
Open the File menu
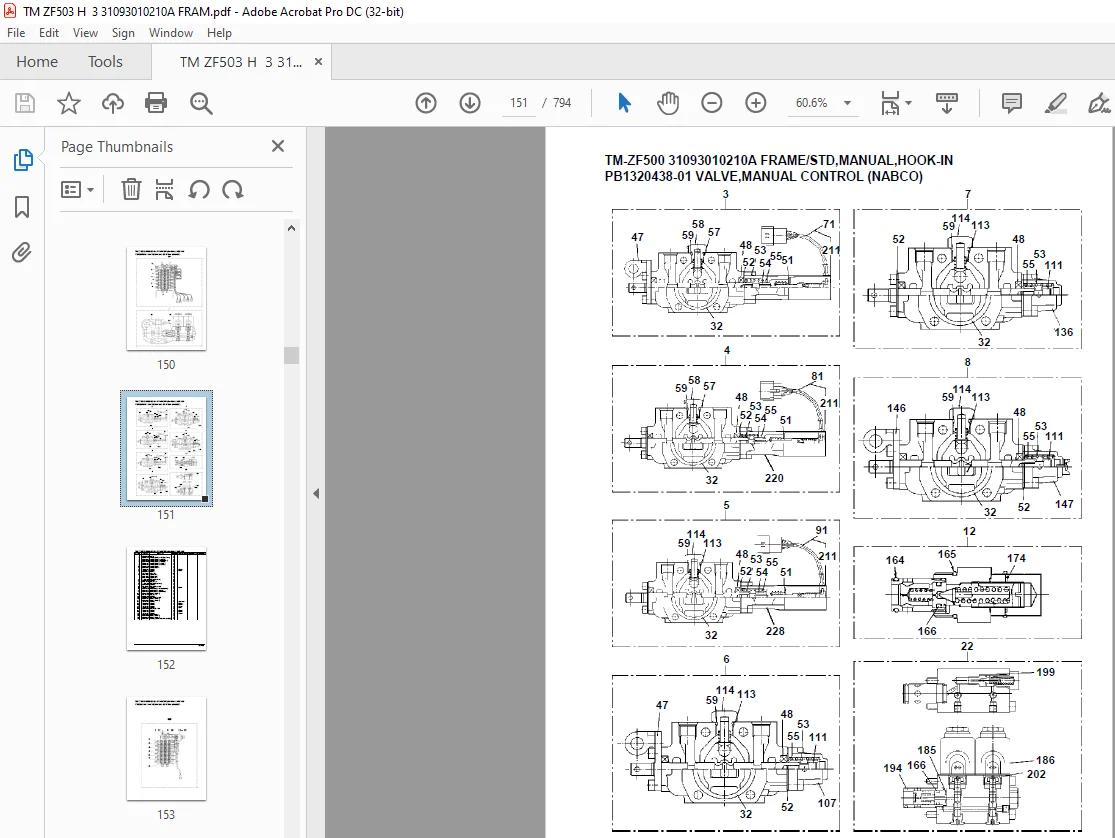(16, 33)
